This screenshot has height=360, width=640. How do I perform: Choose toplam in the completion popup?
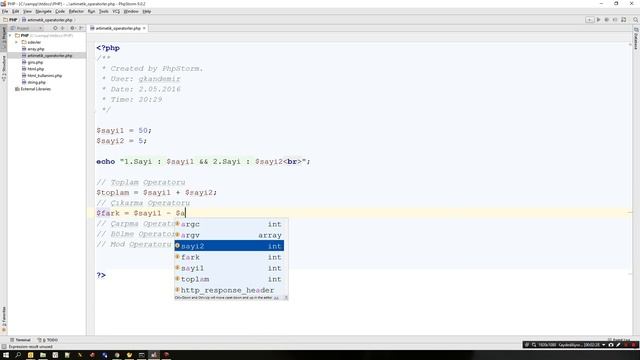pos(229,279)
